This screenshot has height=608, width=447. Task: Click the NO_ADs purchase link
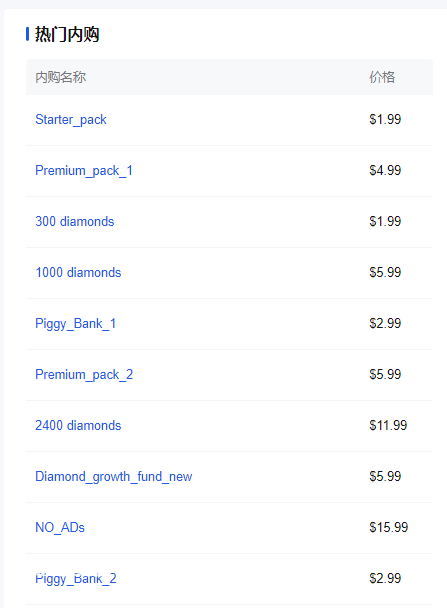[x=60, y=528]
